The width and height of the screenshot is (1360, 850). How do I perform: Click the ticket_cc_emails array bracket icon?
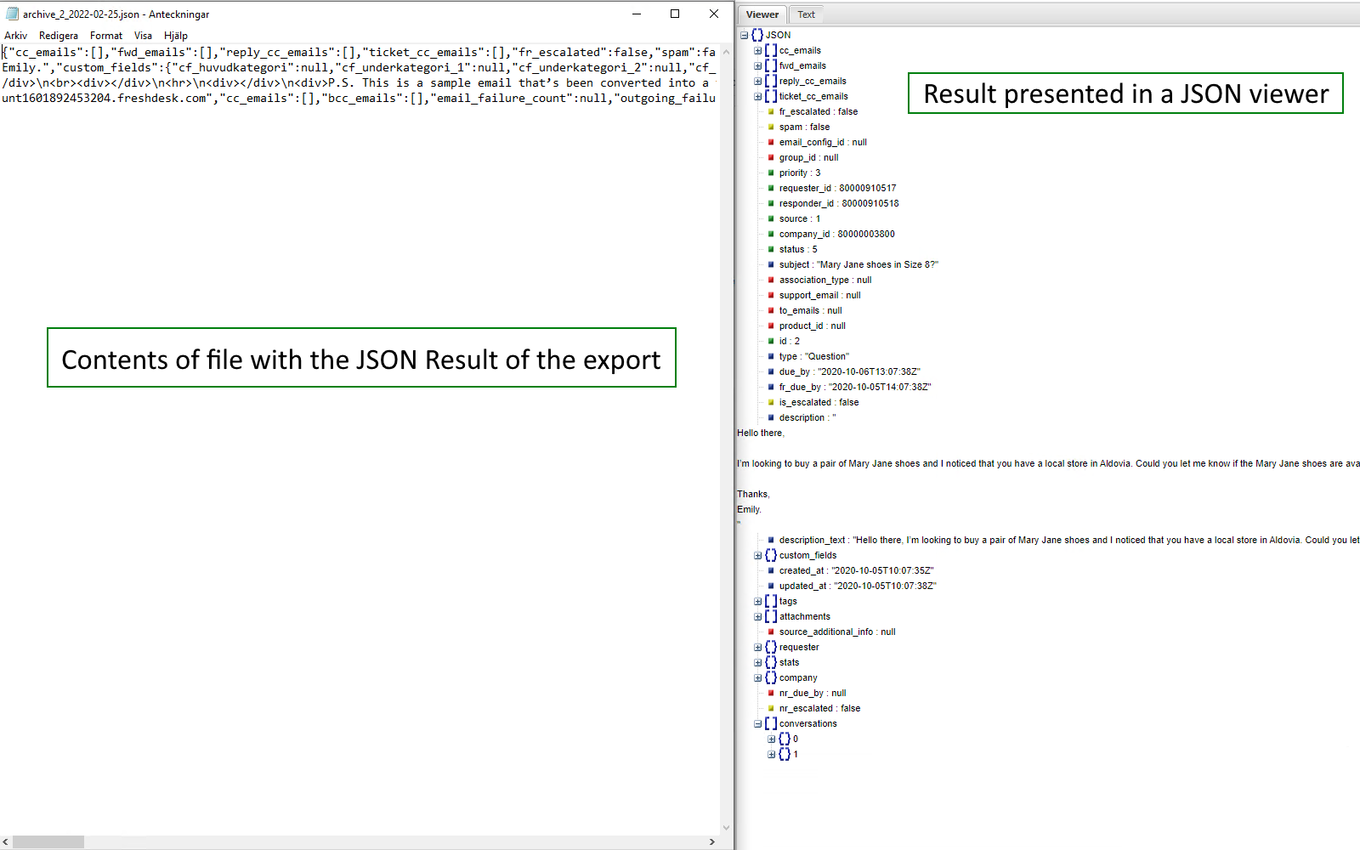(771, 97)
